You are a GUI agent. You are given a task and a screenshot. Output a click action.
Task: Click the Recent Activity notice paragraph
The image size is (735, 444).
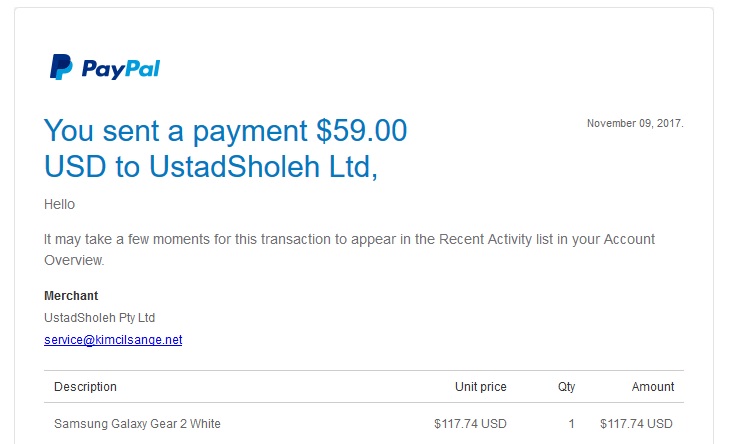click(x=349, y=249)
